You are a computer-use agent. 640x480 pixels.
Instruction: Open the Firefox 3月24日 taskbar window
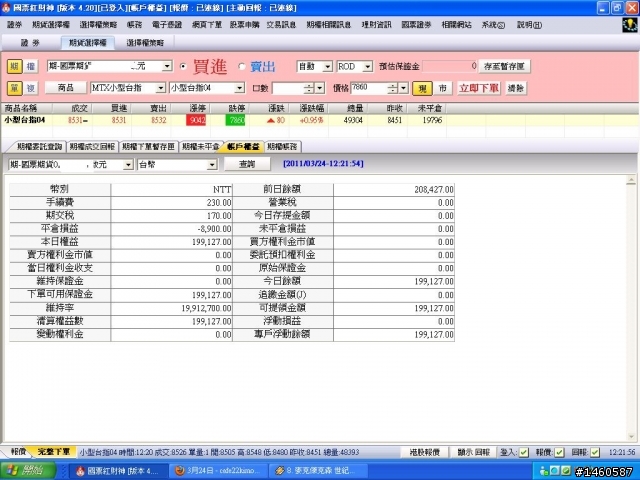click(219, 471)
